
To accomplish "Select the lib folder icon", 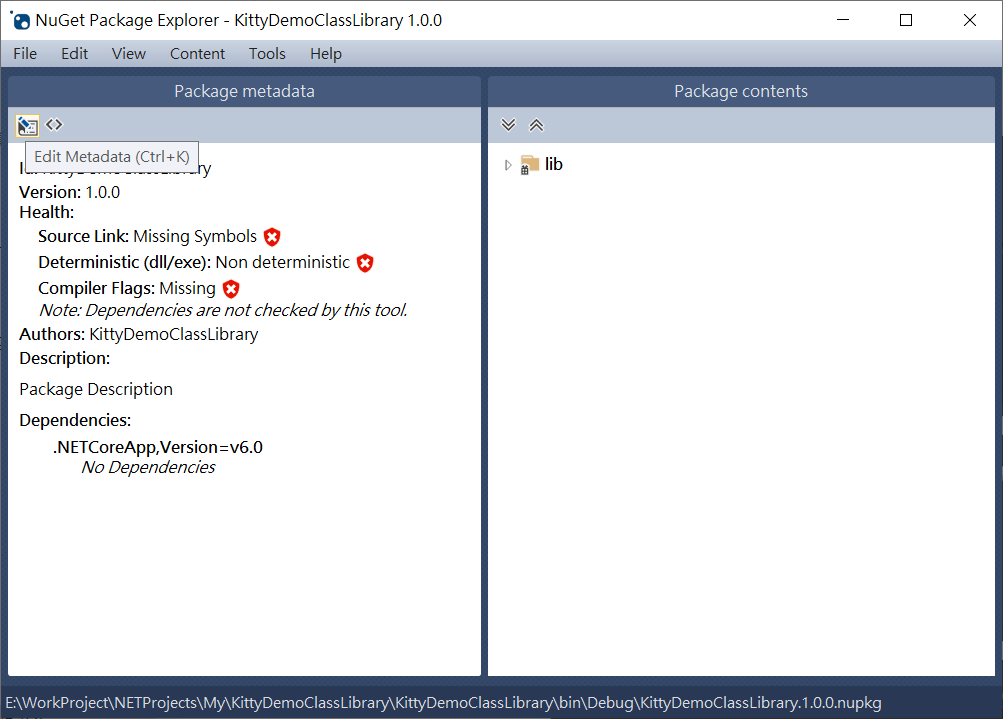I will click(529, 164).
